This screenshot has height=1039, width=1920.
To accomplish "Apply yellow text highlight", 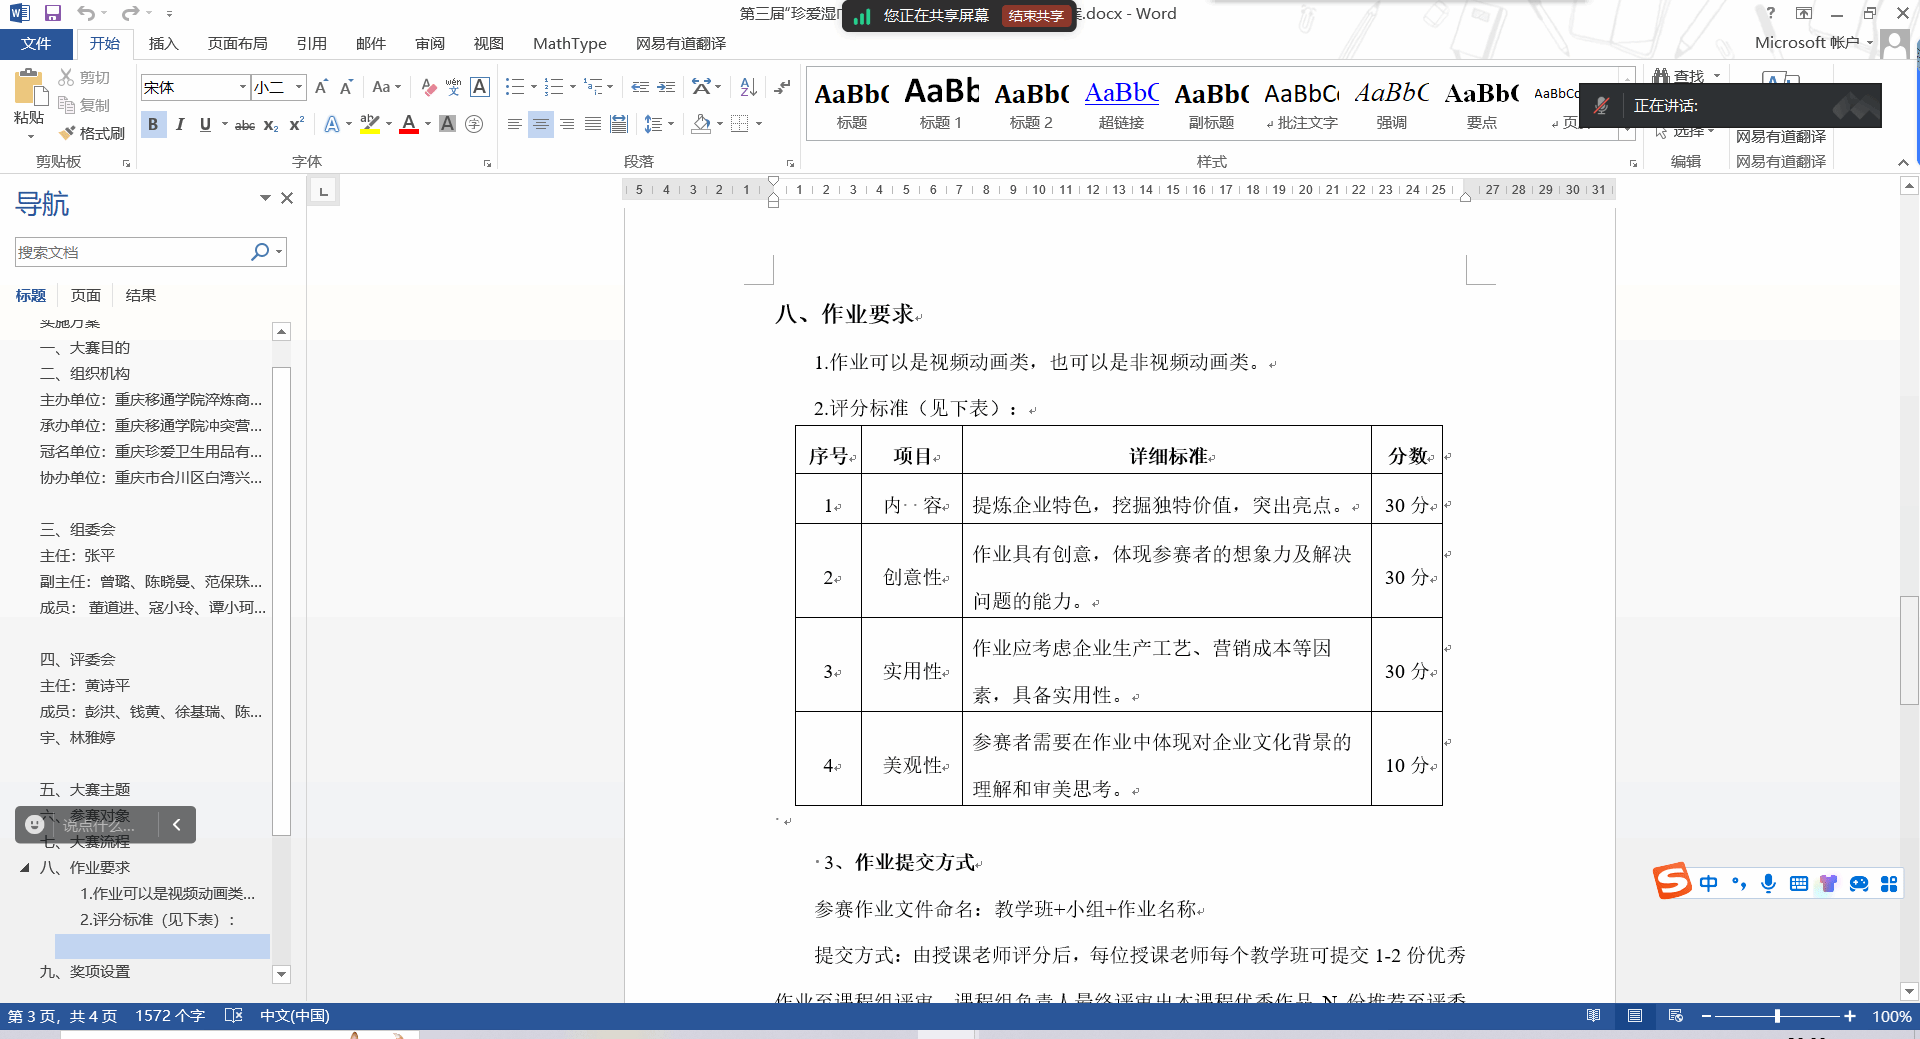I will (370, 124).
